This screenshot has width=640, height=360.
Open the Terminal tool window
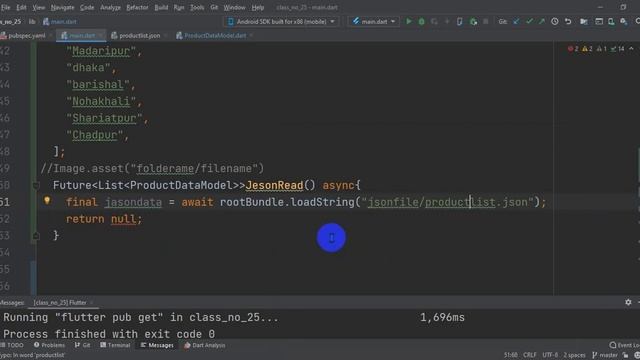click(115, 345)
